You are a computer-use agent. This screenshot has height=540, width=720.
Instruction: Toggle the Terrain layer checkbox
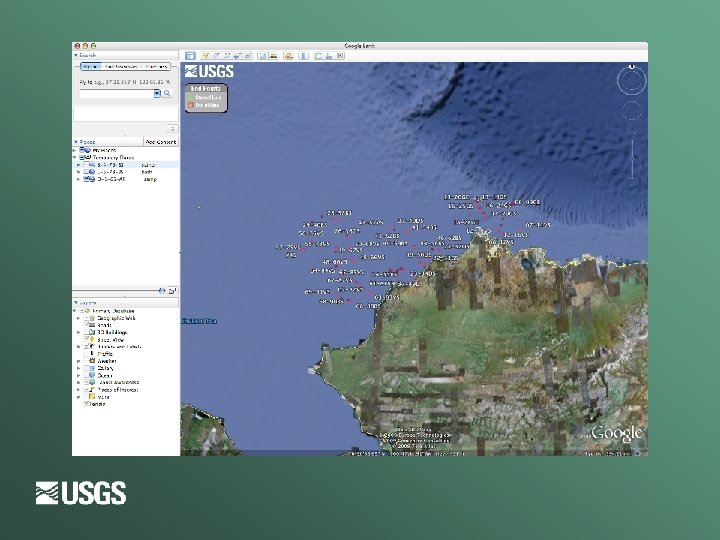point(87,403)
